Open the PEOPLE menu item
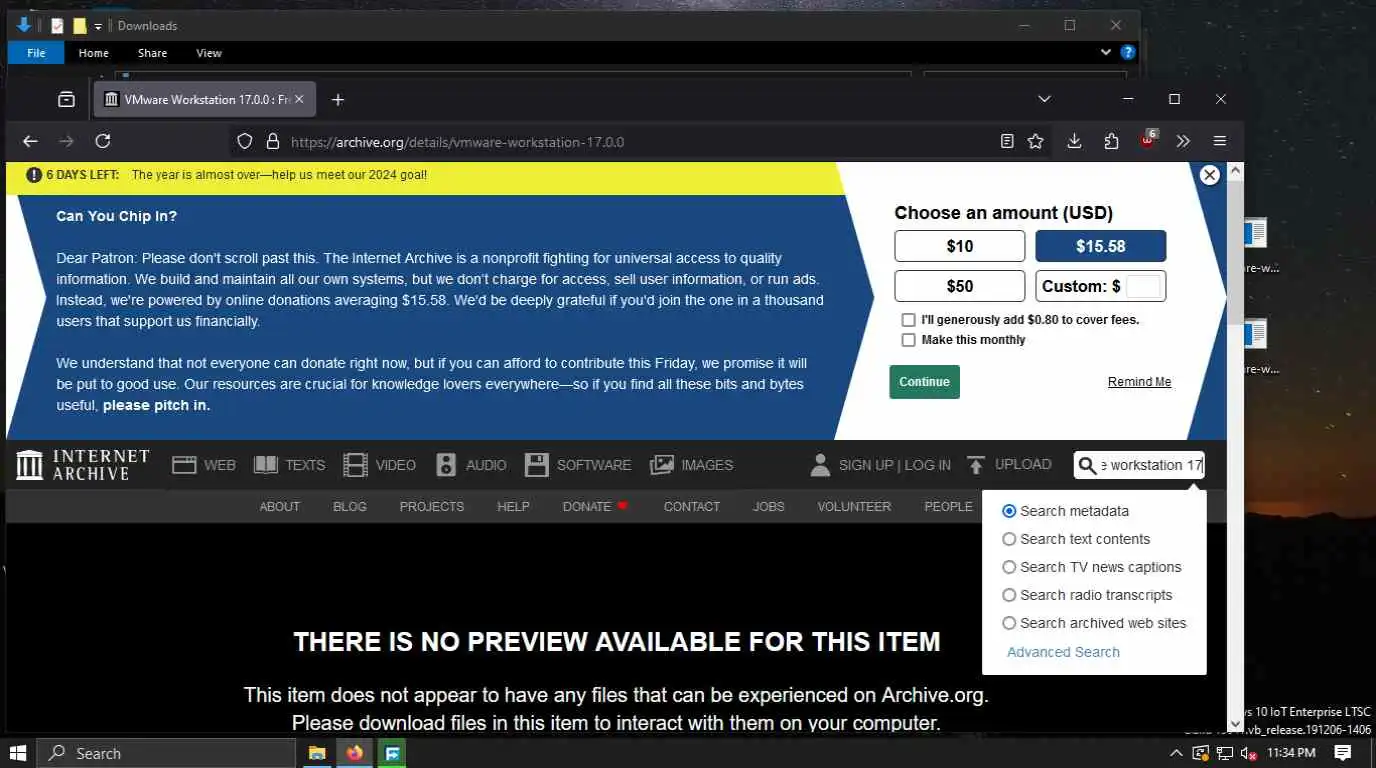Viewport: 1376px width, 768px height. (x=948, y=507)
